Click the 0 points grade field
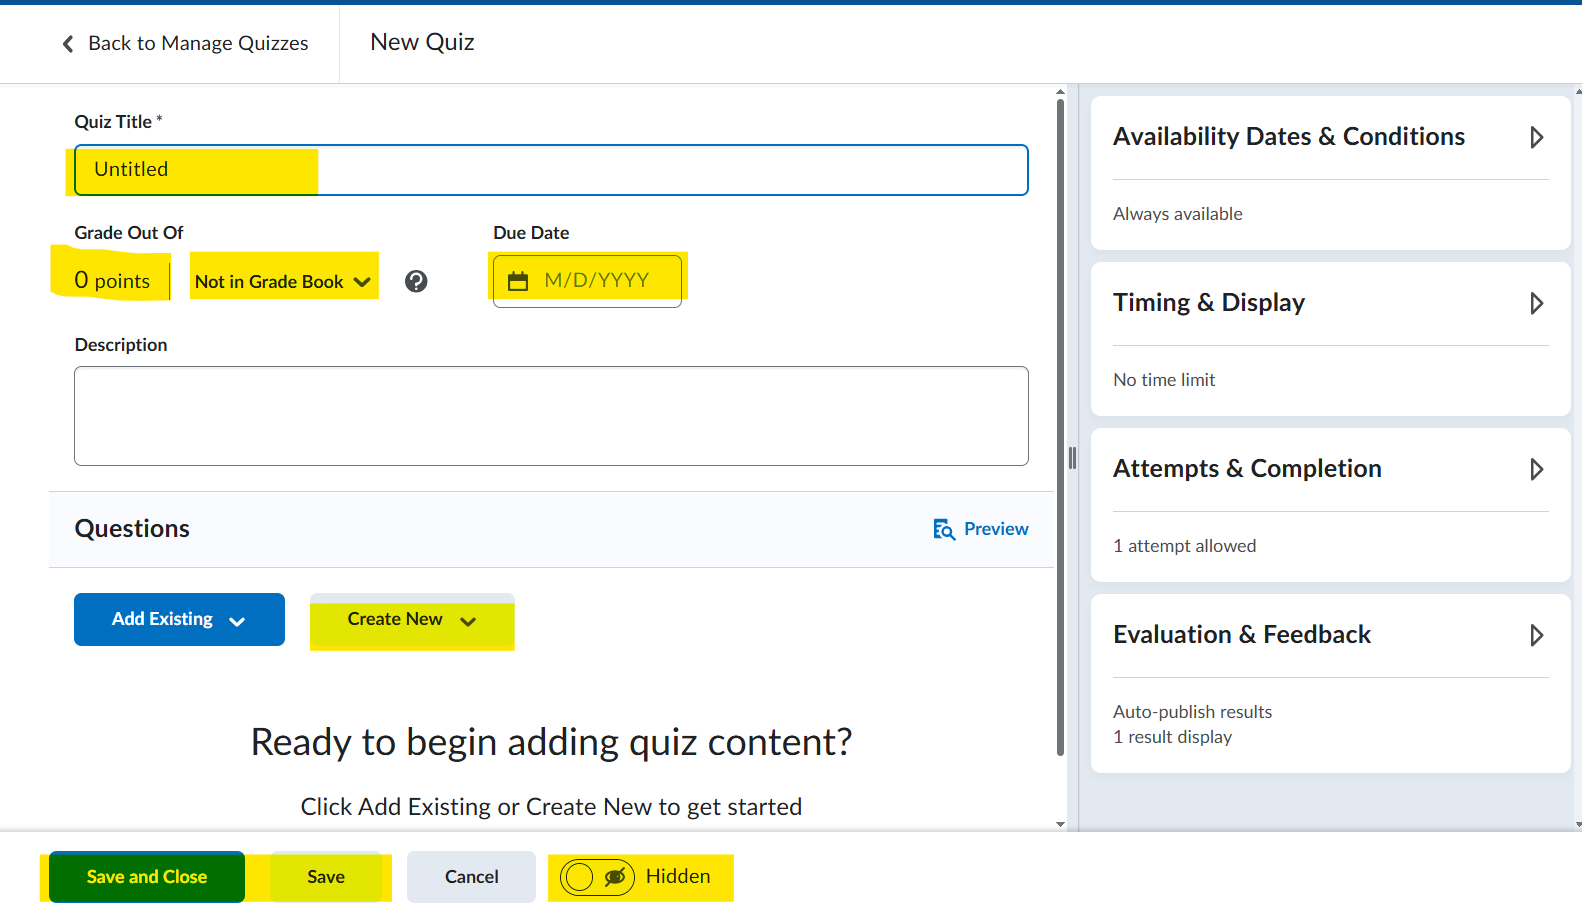The width and height of the screenshot is (1582, 916). tap(112, 281)
